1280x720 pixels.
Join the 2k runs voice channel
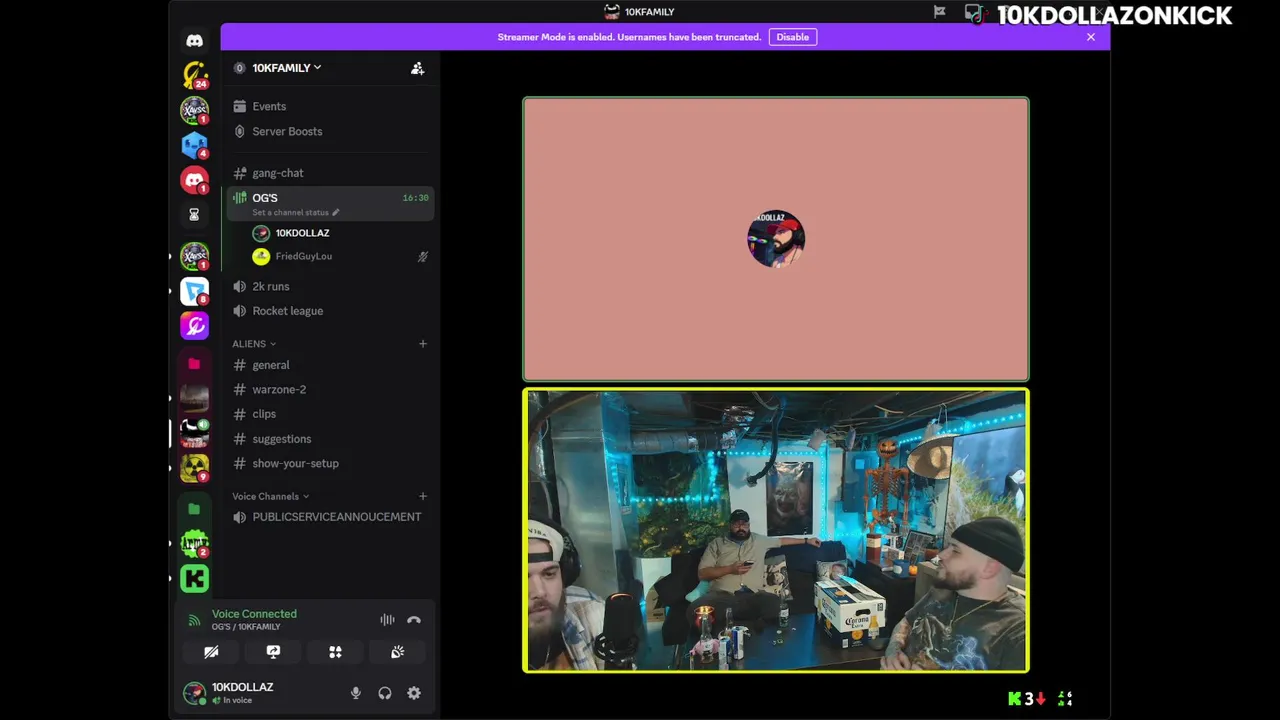(x=330, y=286)
